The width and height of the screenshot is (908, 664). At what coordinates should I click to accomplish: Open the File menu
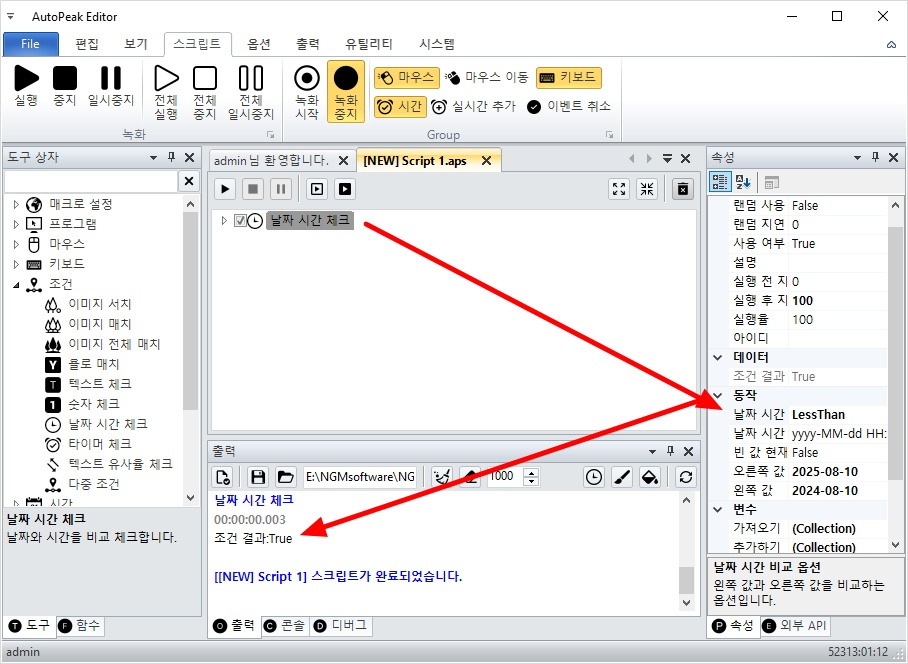[30, 44]
